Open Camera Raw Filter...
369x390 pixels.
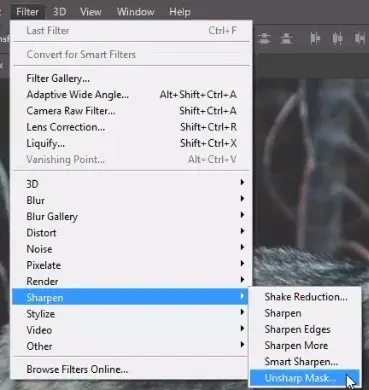pos(131,111)
